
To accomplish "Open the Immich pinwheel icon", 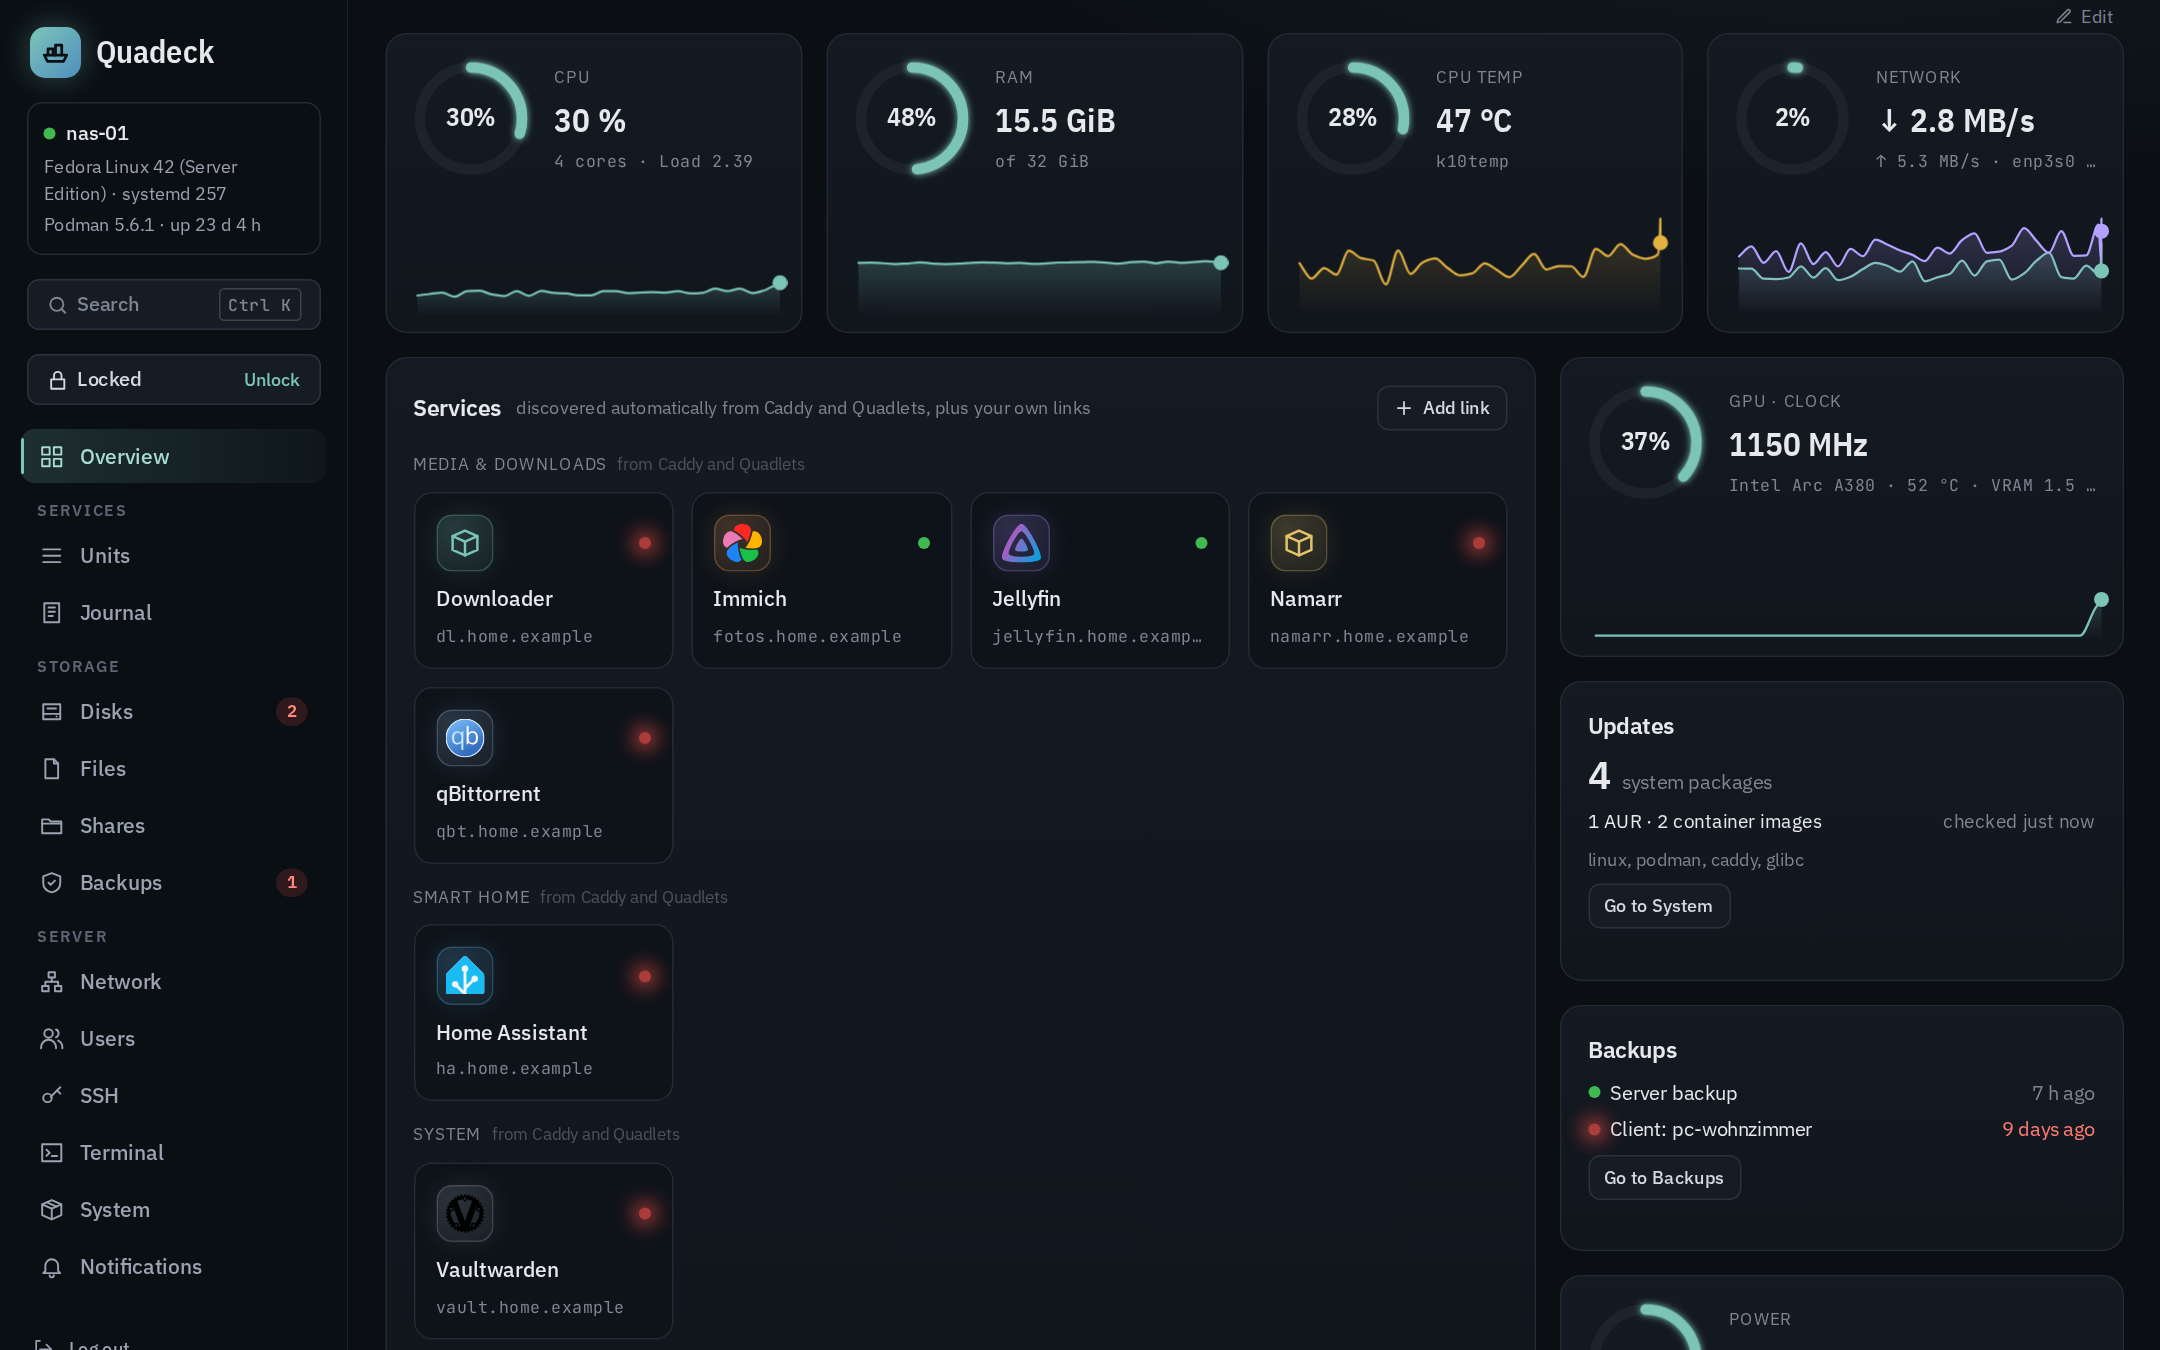I will (742, 543).
